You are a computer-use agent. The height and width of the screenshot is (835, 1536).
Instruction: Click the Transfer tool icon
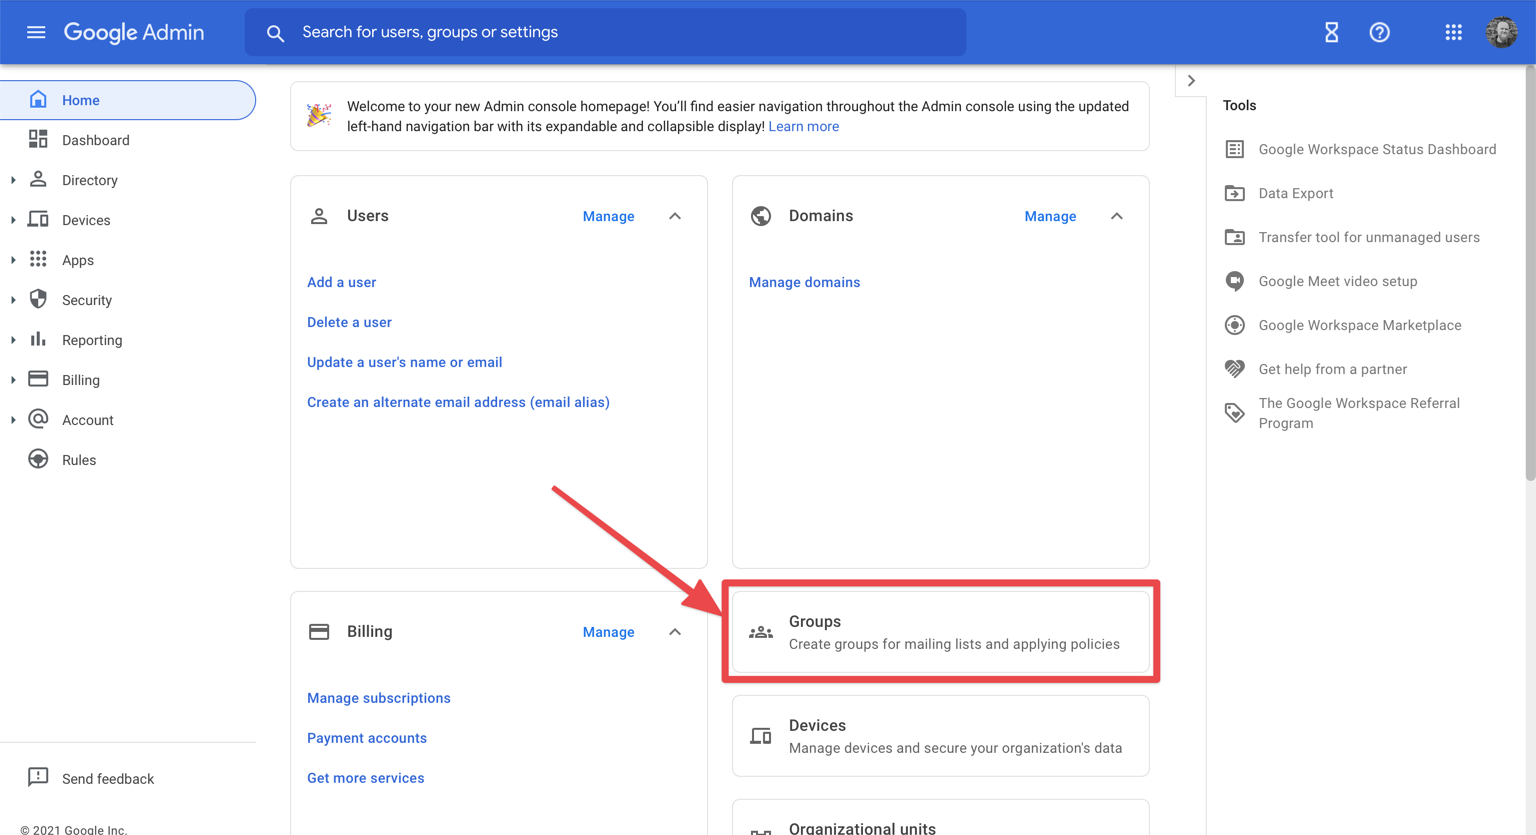point(1235,237)
